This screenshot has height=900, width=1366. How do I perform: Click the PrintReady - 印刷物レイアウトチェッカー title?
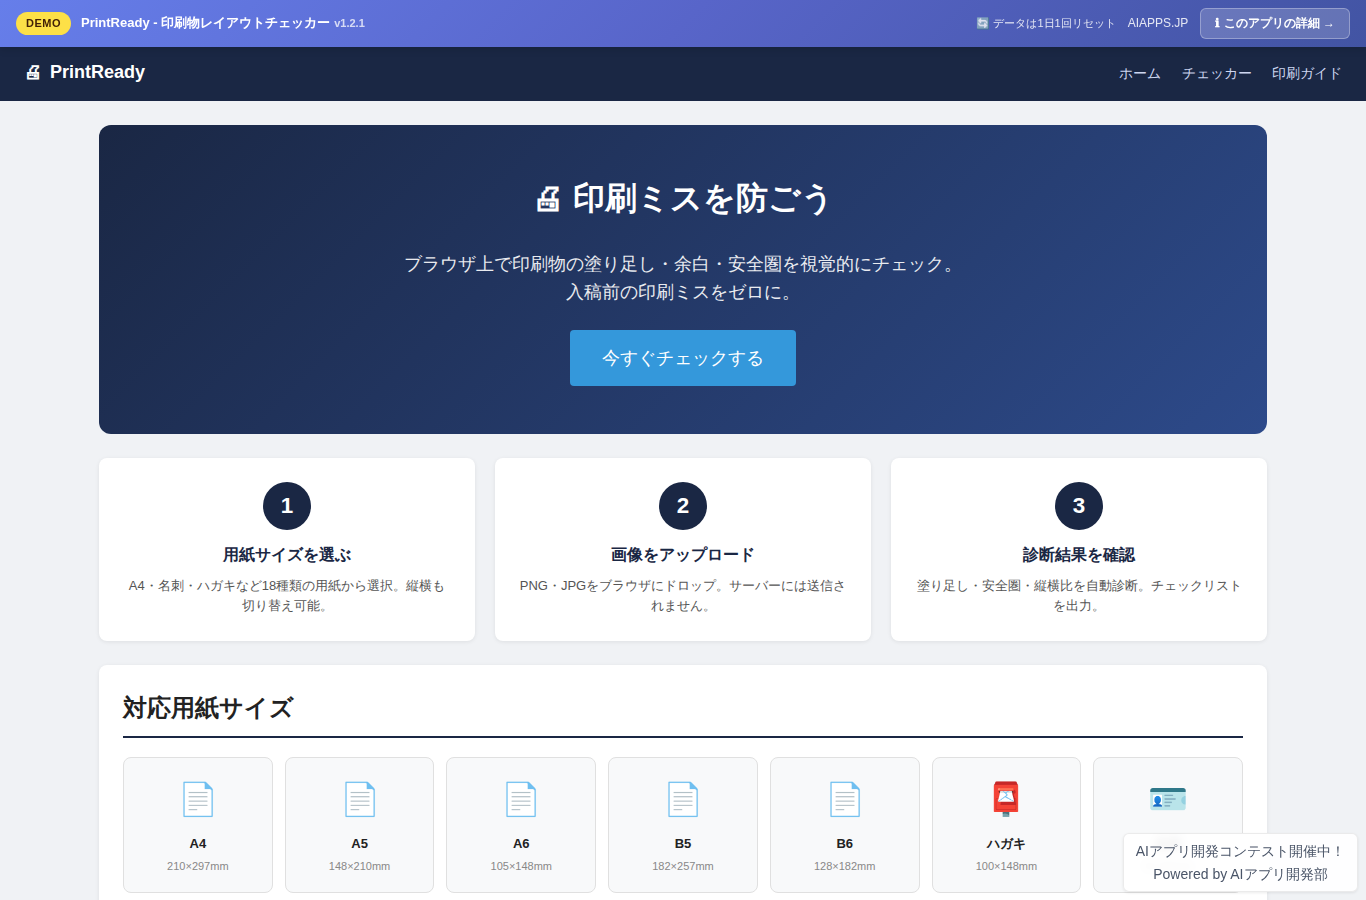[x=205, y=23]
